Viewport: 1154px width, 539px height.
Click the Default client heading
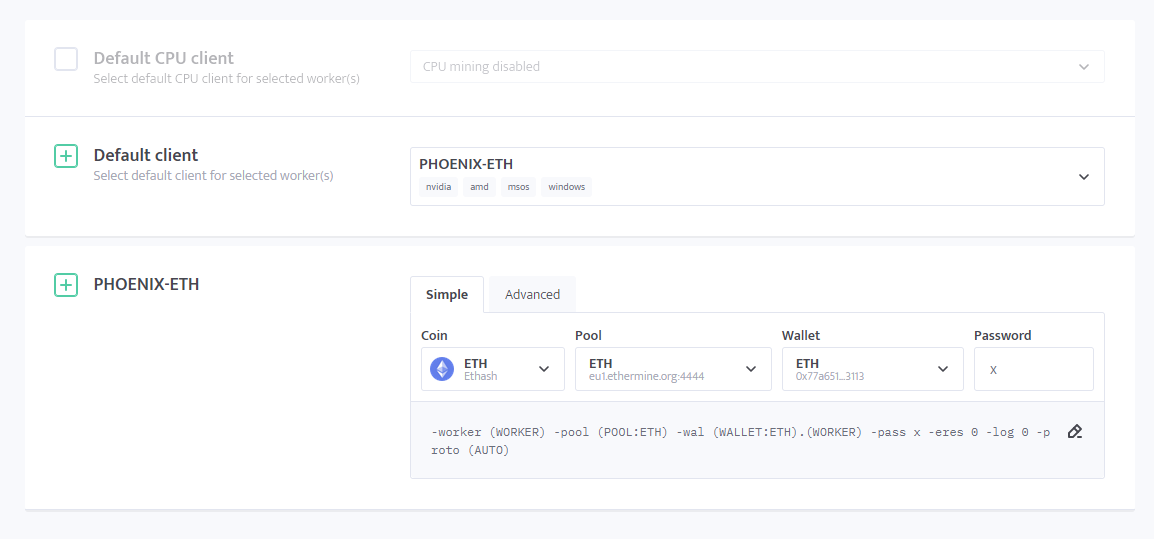tap(146, 155)
